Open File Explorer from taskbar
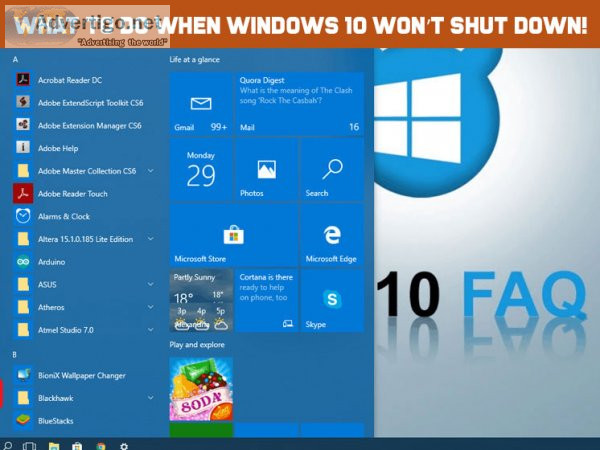 click(x=54, y=446)
